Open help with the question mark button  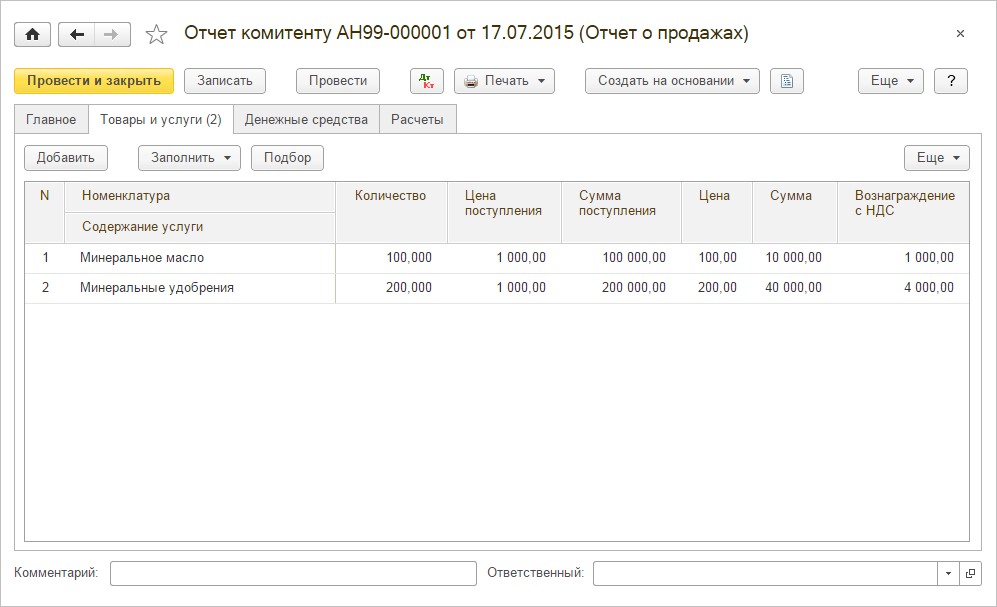tap(951, 81)
